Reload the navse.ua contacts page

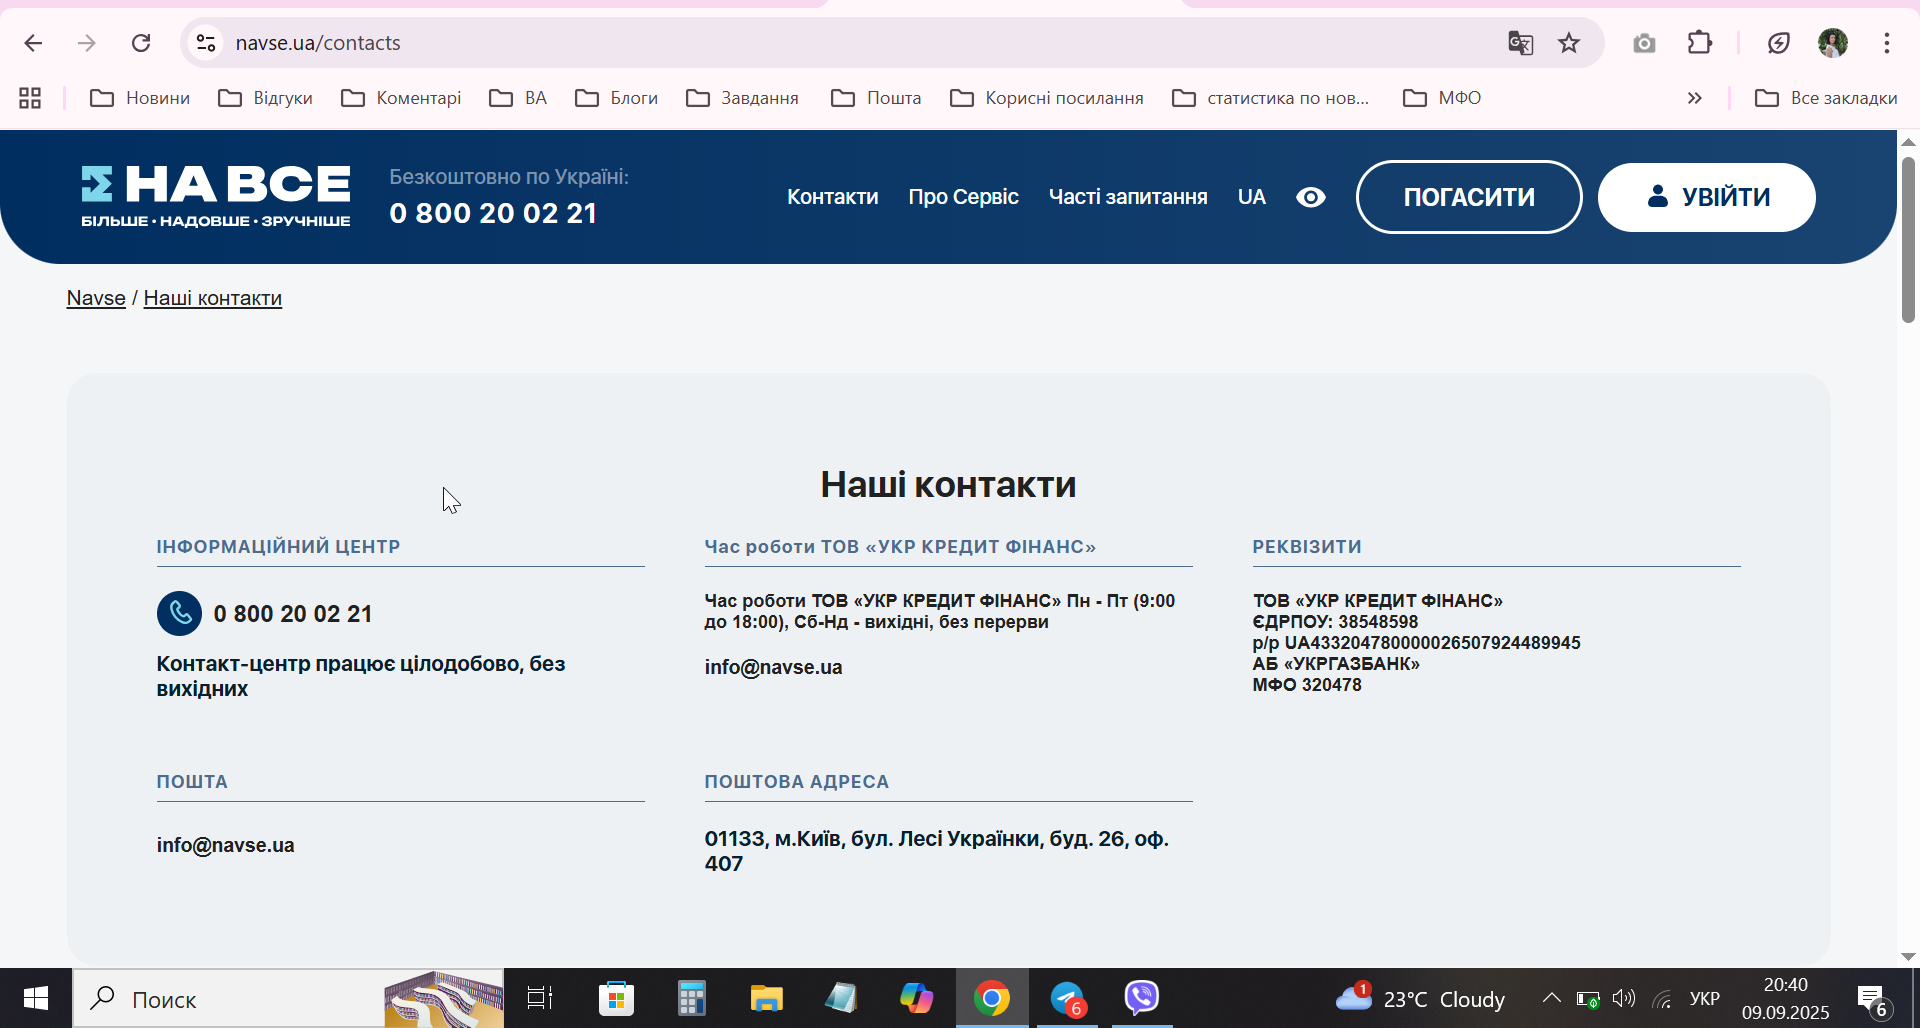141,43
